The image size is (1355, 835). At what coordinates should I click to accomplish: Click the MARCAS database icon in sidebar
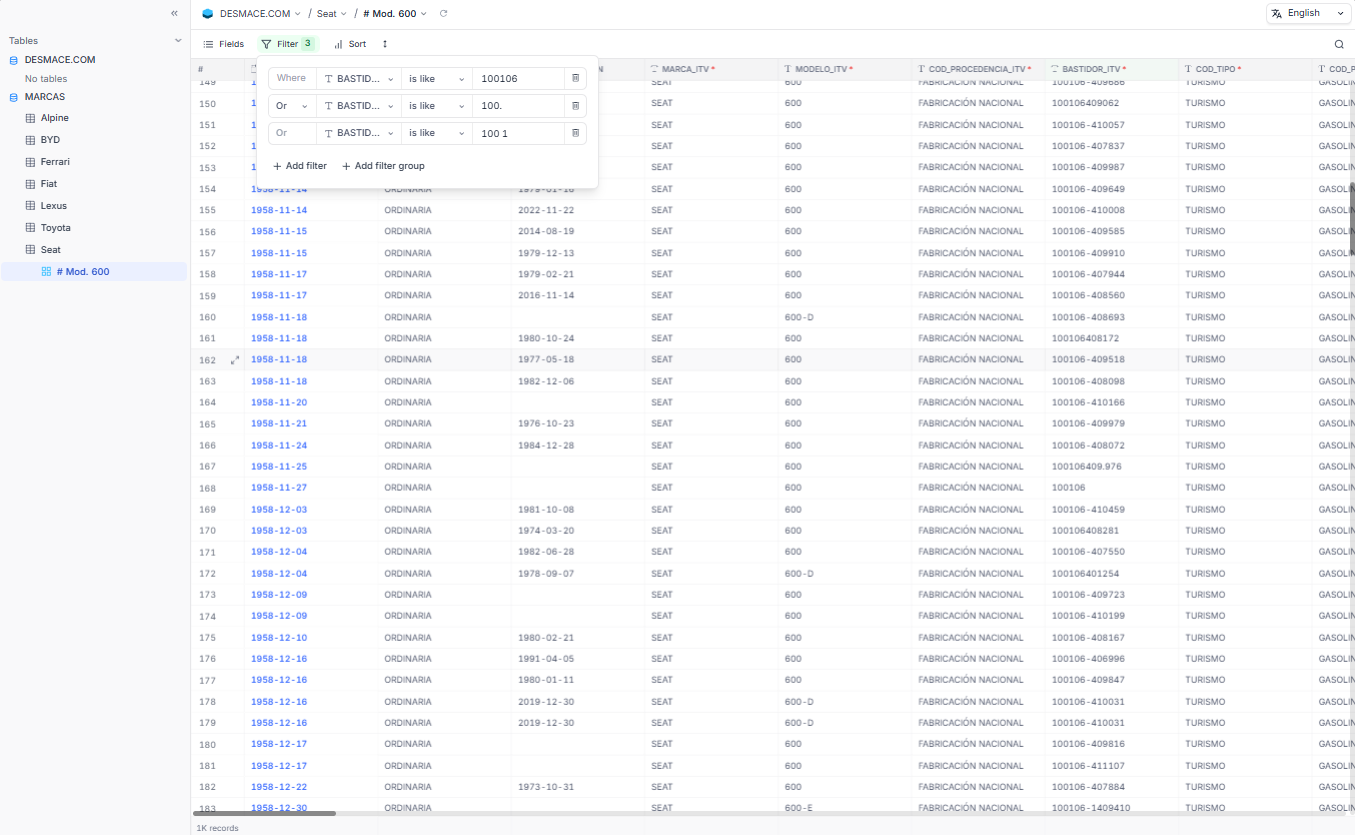(14, 97)
